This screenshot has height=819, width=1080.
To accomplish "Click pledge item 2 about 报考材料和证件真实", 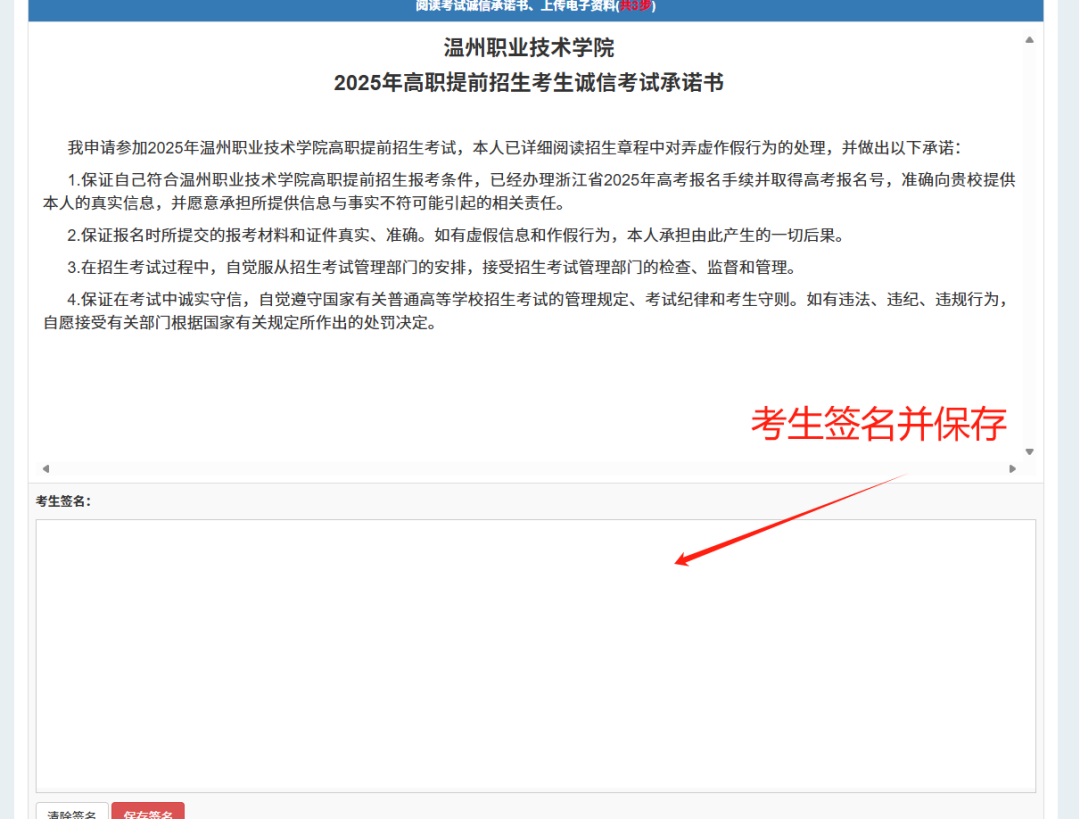I will point(456,236).
